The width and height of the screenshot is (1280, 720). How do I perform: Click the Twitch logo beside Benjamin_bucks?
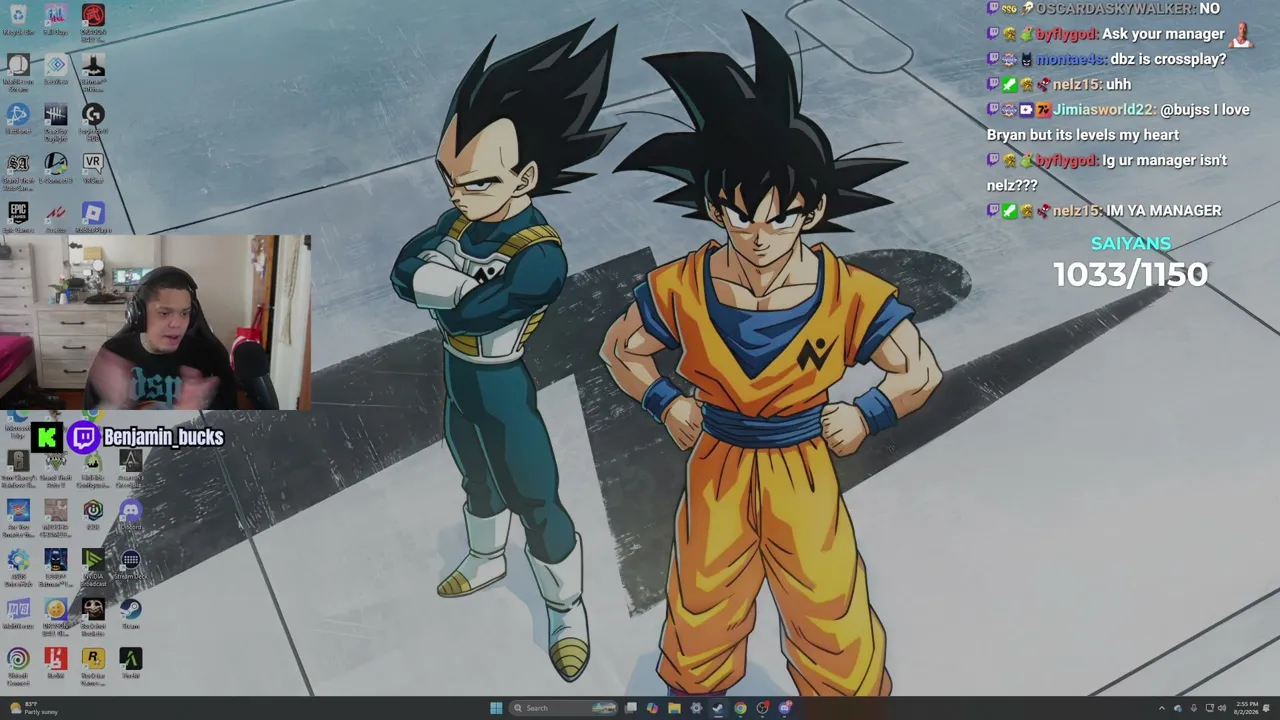pos(83,437)
